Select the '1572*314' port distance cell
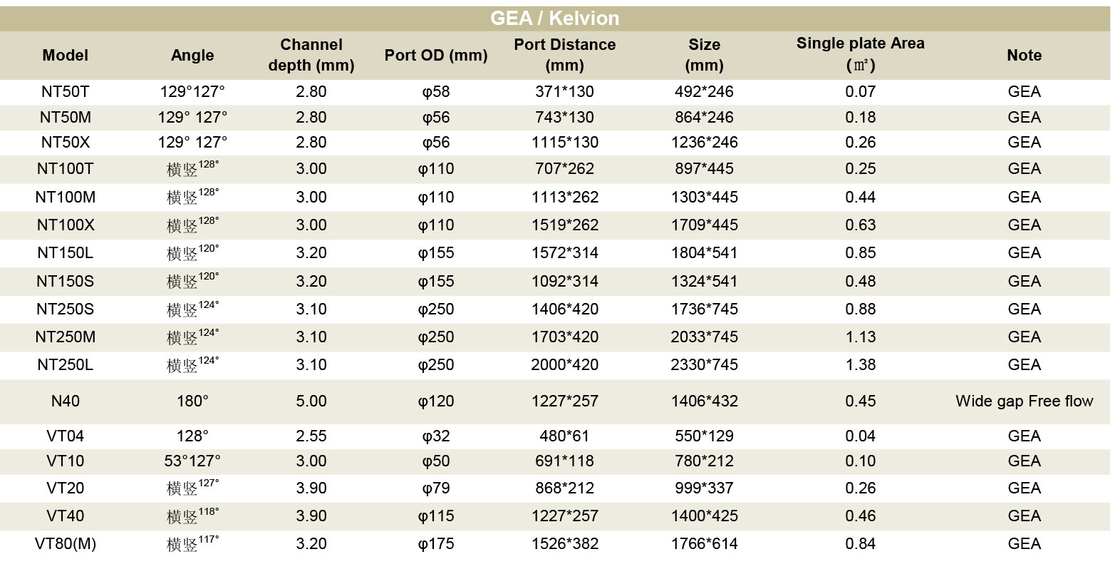Viewport: 1120px width, 584px height. click(564, 253)
